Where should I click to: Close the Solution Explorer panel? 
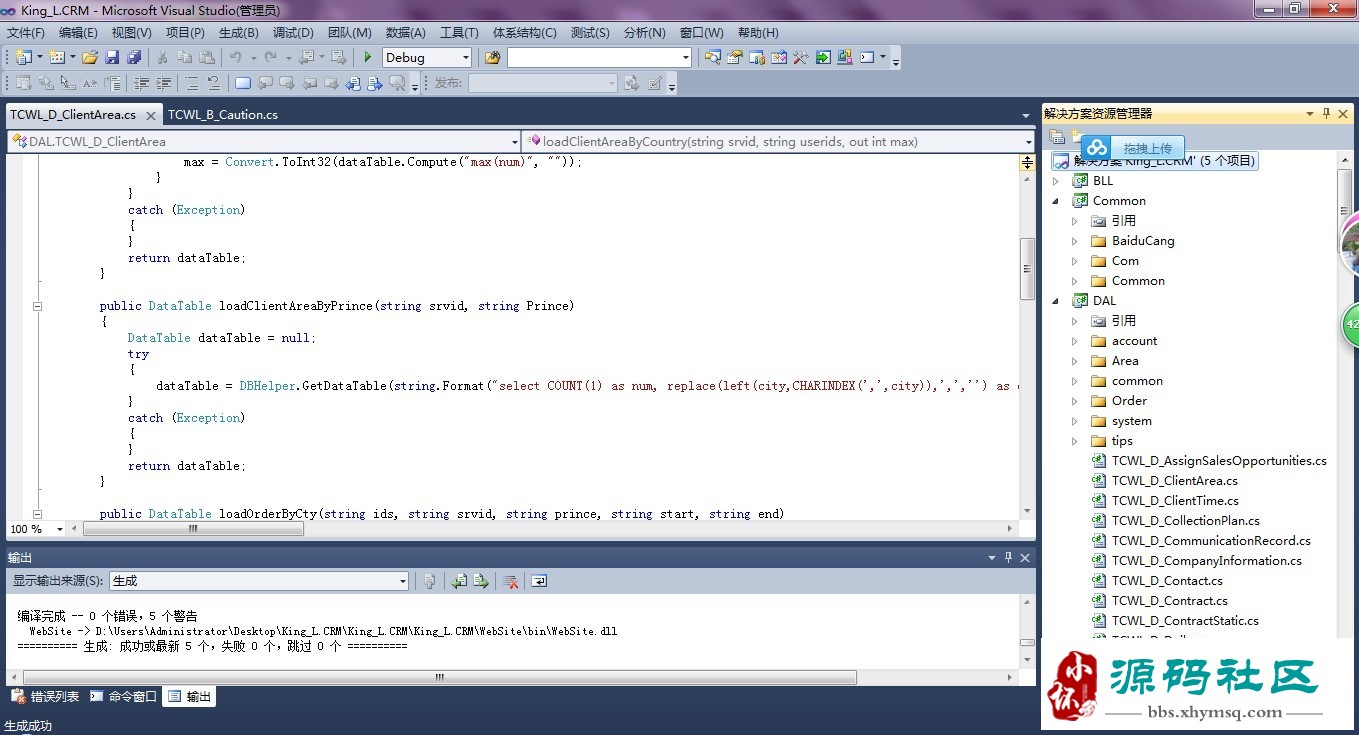[x=1345, y=114]
